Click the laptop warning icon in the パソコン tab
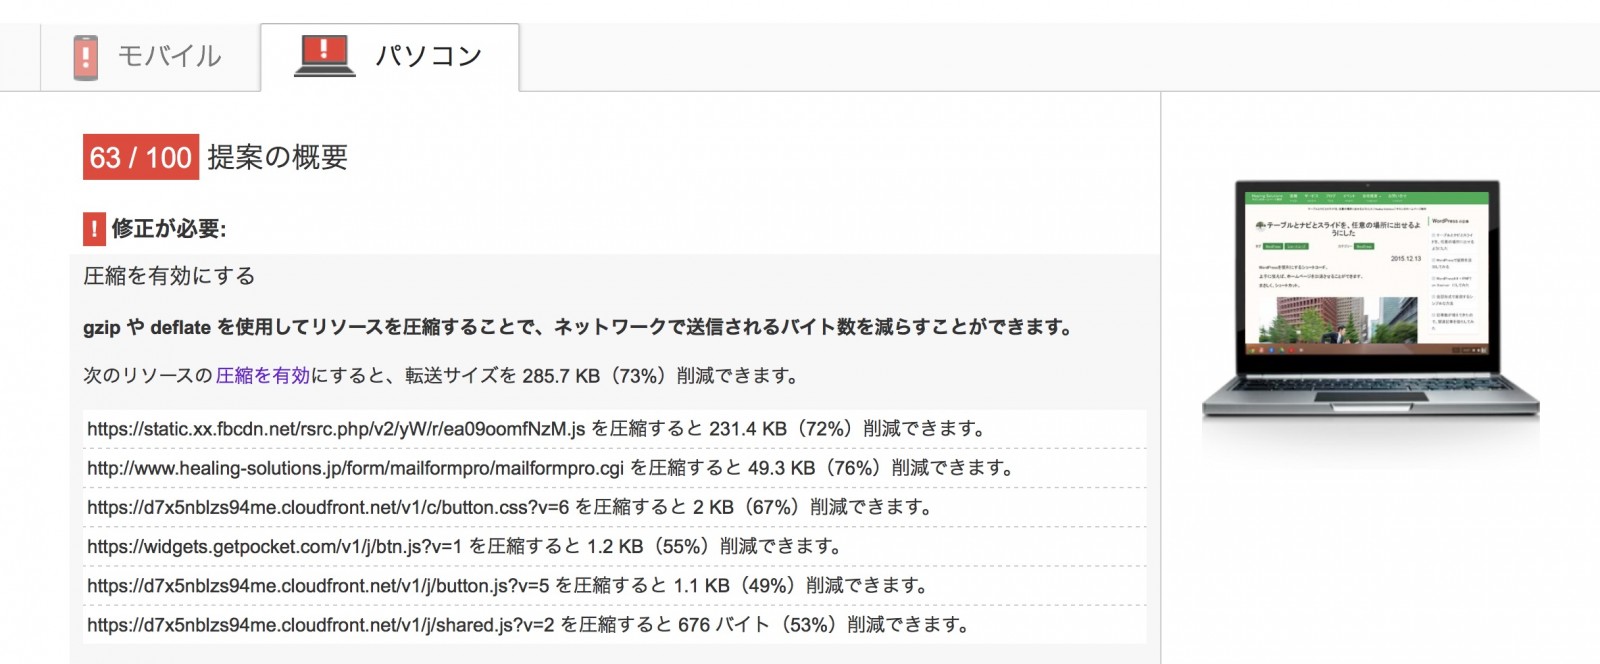This screenshot has width=1600, height=664. 324,56
